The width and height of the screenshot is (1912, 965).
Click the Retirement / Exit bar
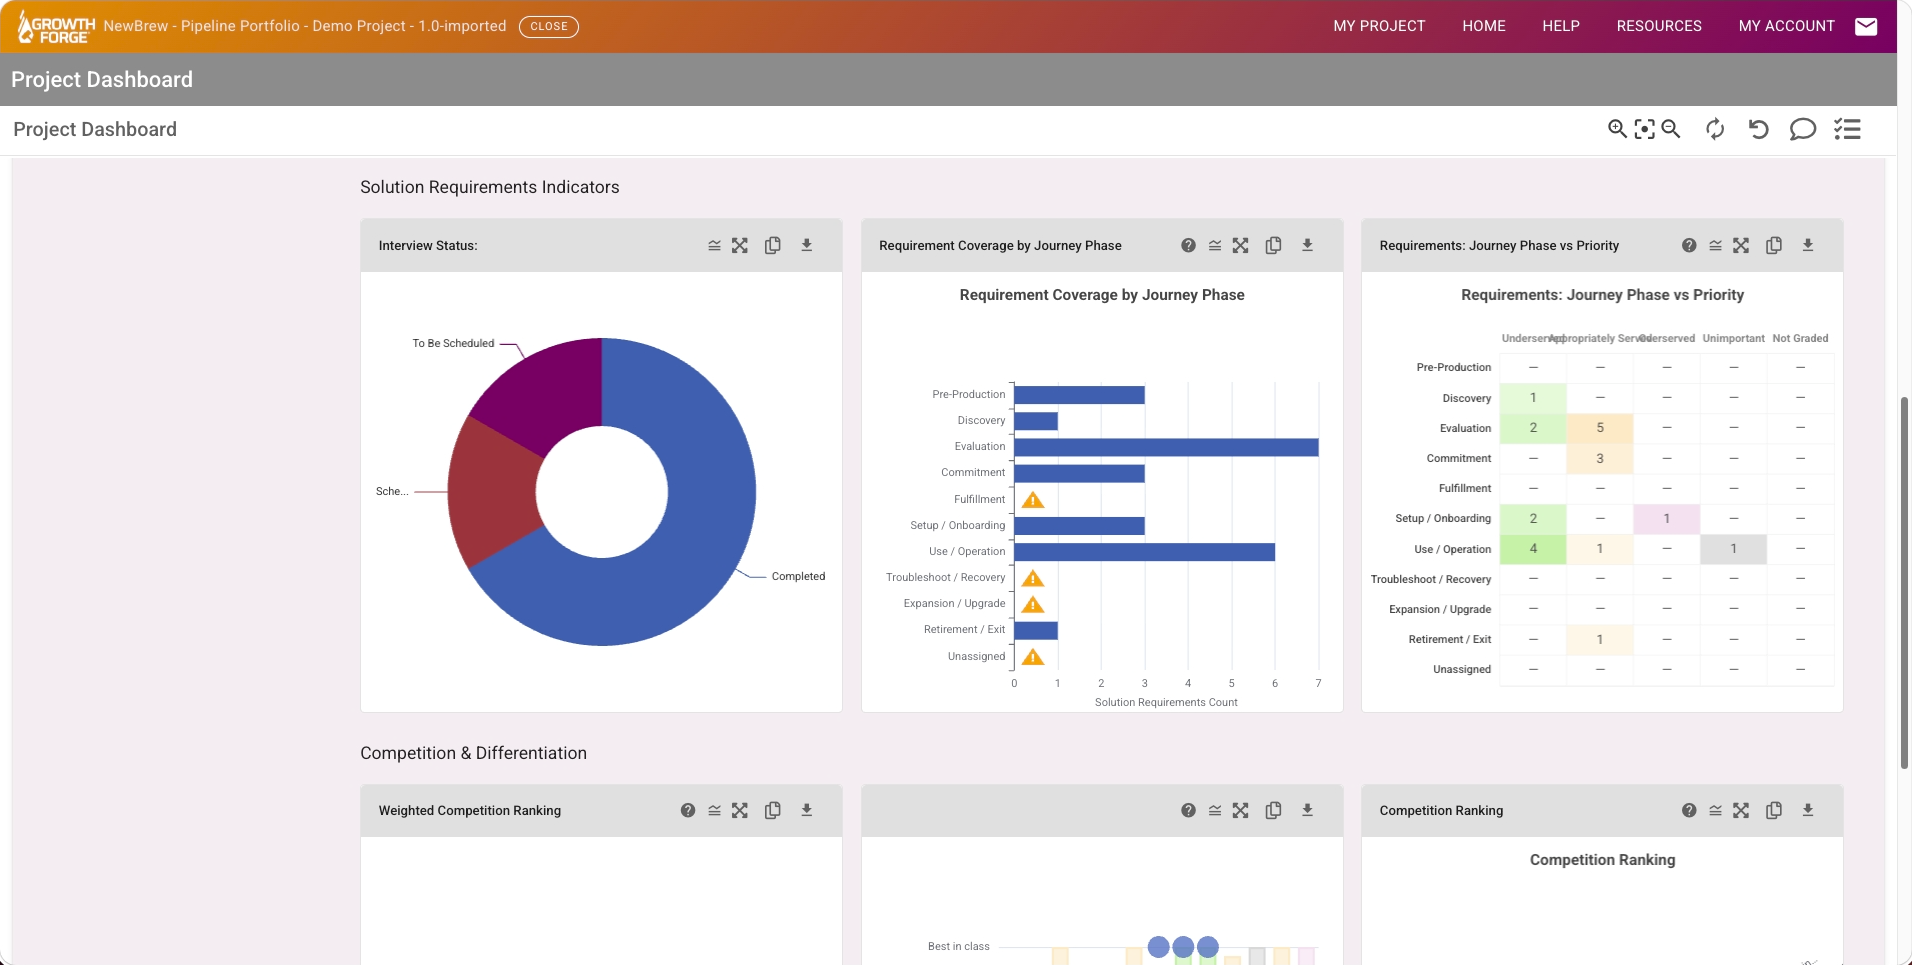[x=1036, y=630]
